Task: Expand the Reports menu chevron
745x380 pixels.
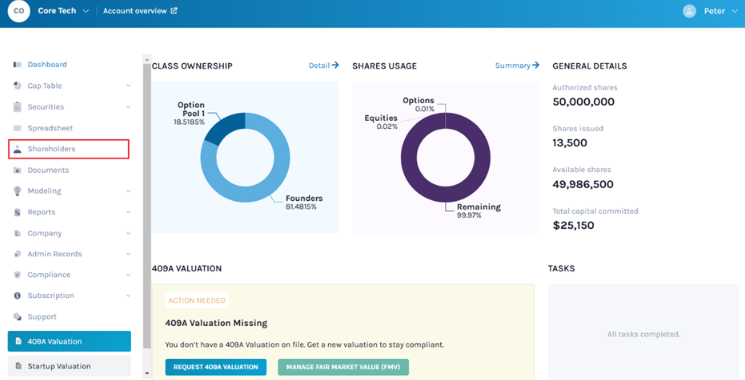Action: click(x=128, y=212)
